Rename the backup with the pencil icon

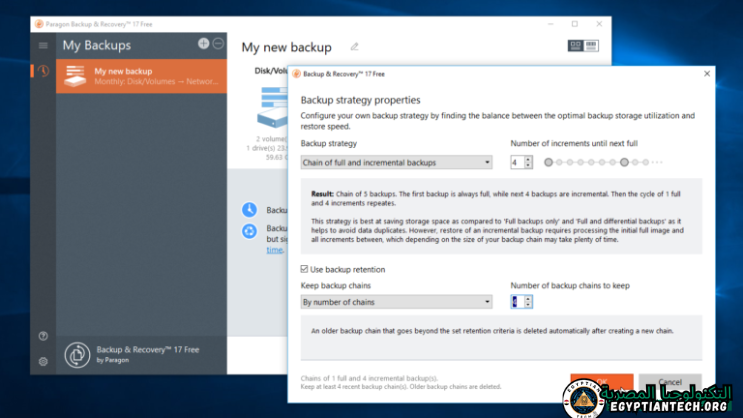354,47
